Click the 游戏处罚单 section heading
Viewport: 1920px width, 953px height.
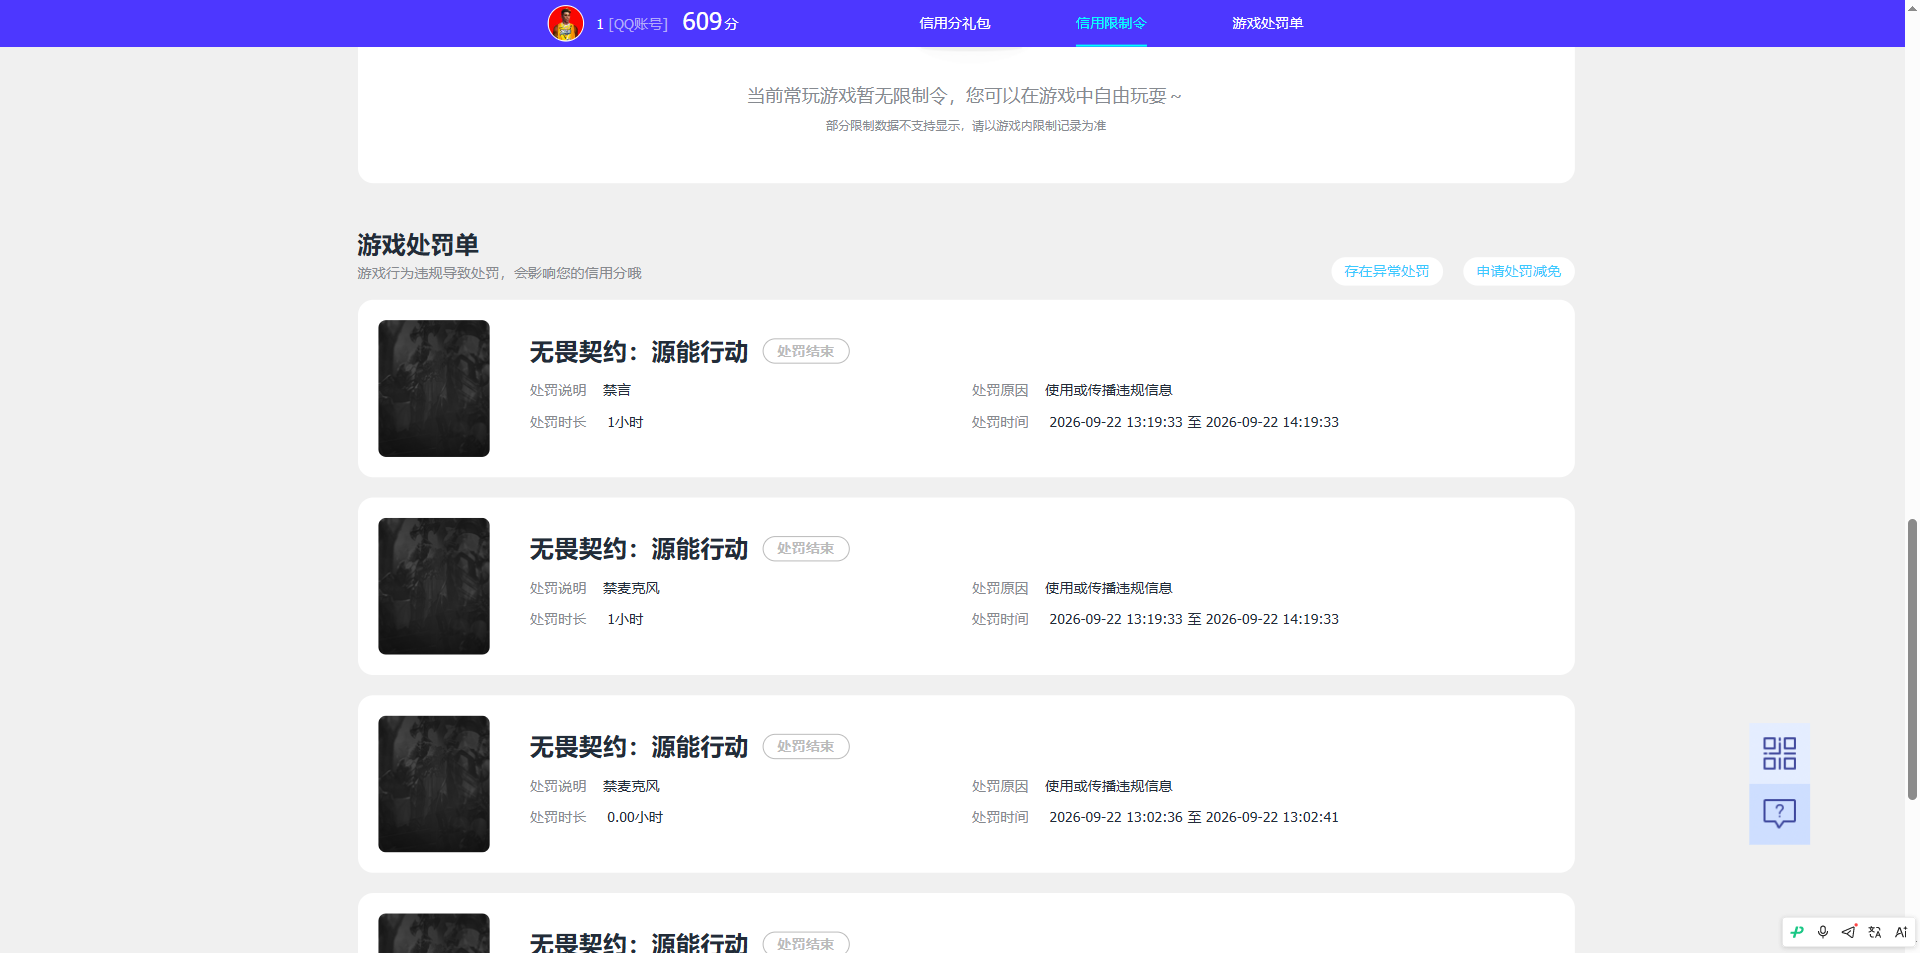tap(418, 245)
